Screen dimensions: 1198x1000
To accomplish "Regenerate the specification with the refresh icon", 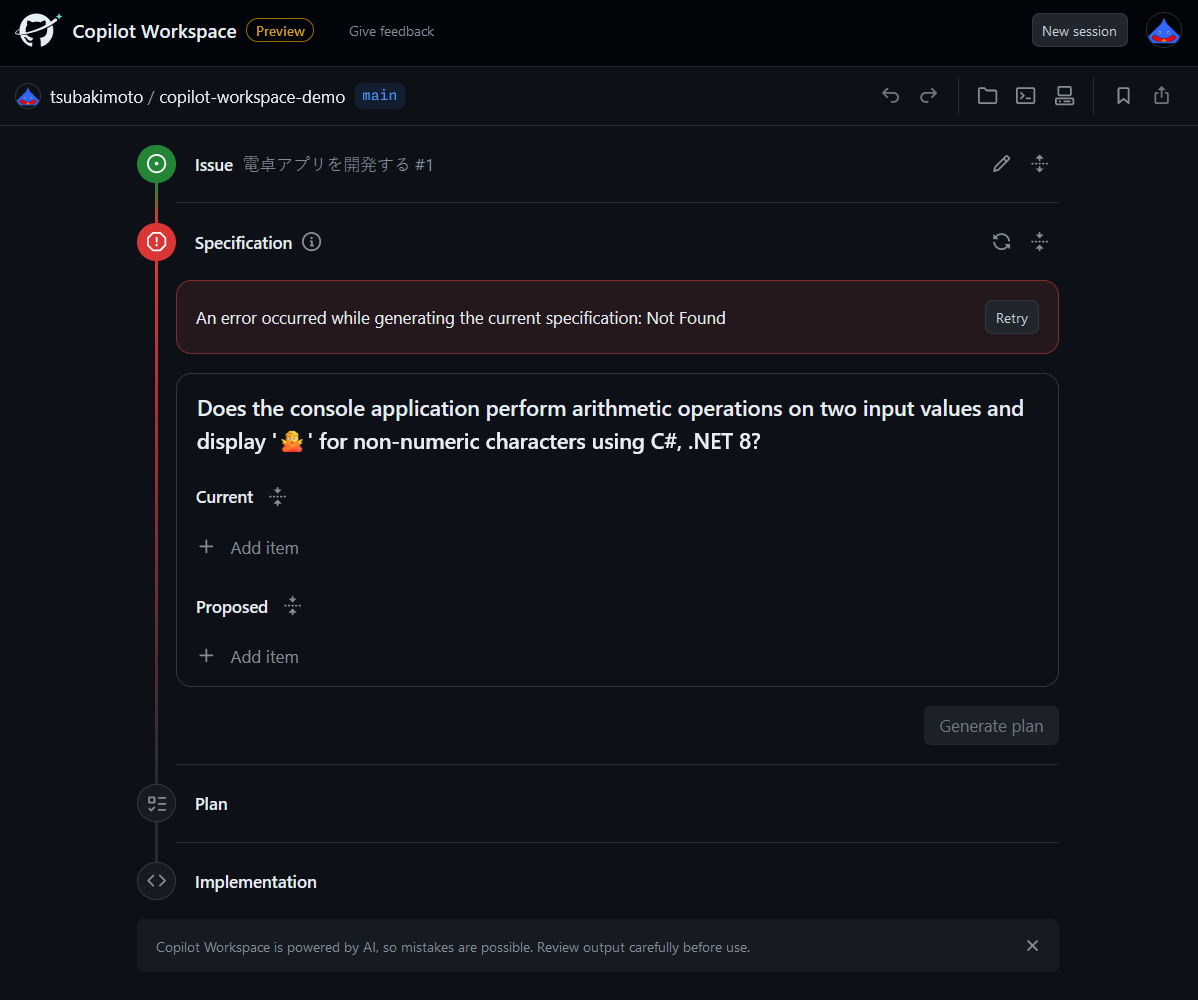I will (x=1001, y=242).
